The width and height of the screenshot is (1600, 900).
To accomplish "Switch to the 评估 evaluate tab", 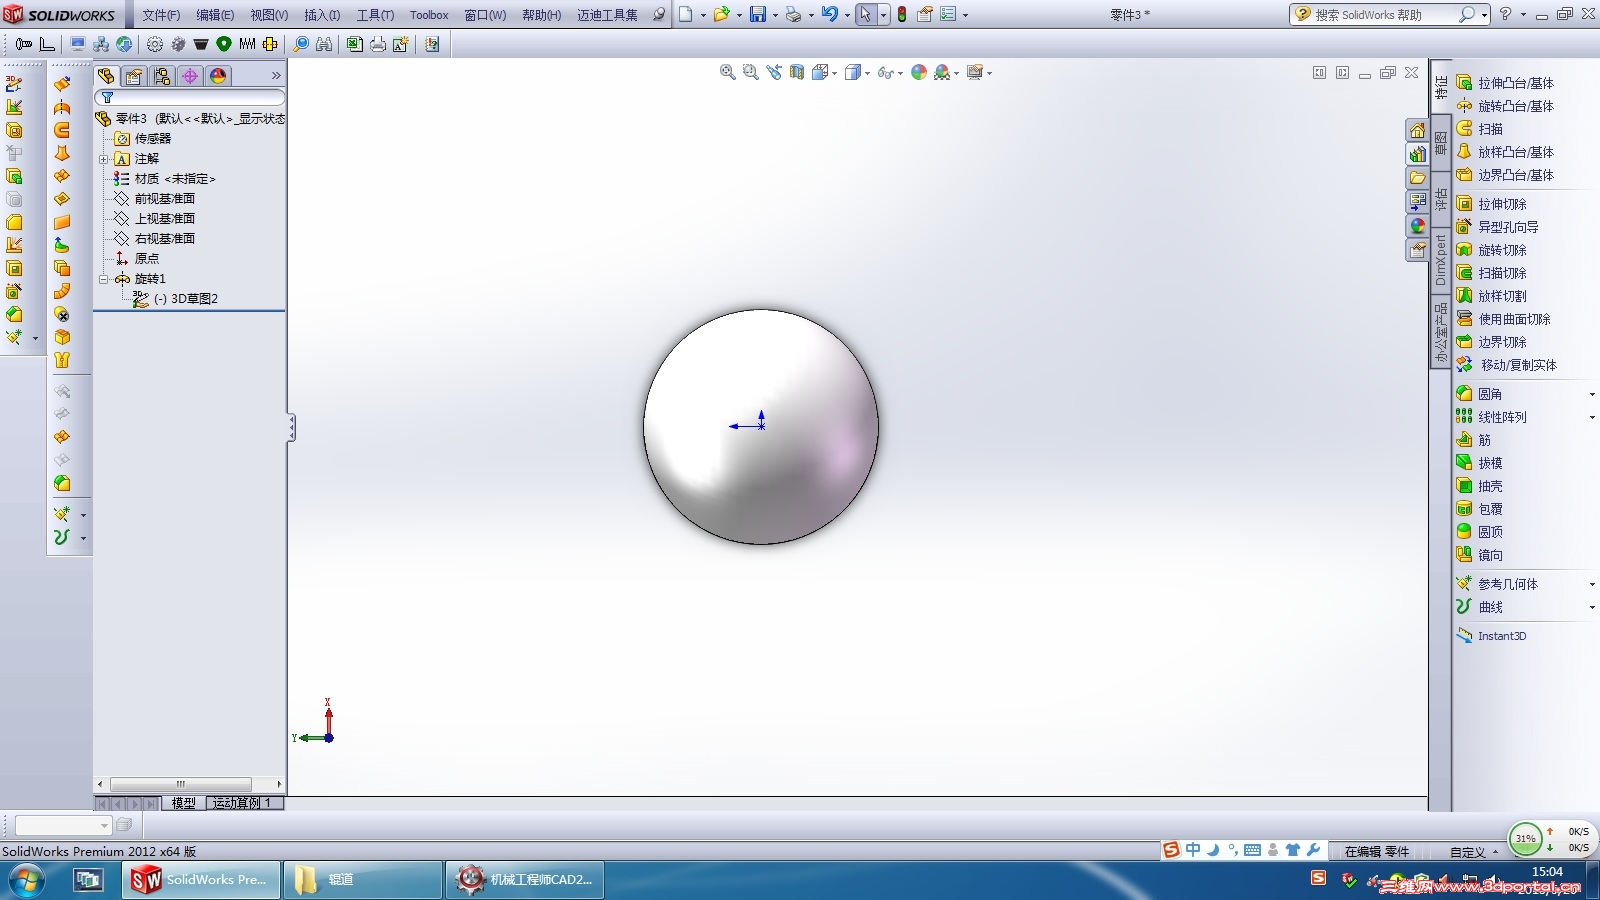I will click(x=1441, y=198).
